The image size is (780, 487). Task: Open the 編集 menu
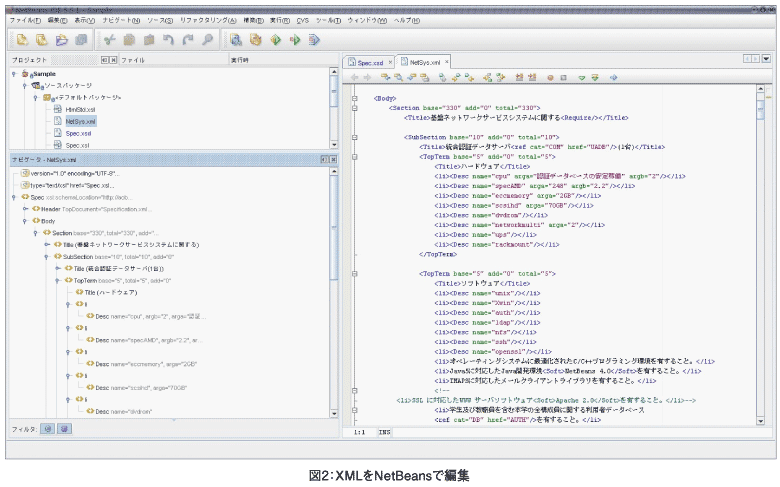click(x=57, y=20)
